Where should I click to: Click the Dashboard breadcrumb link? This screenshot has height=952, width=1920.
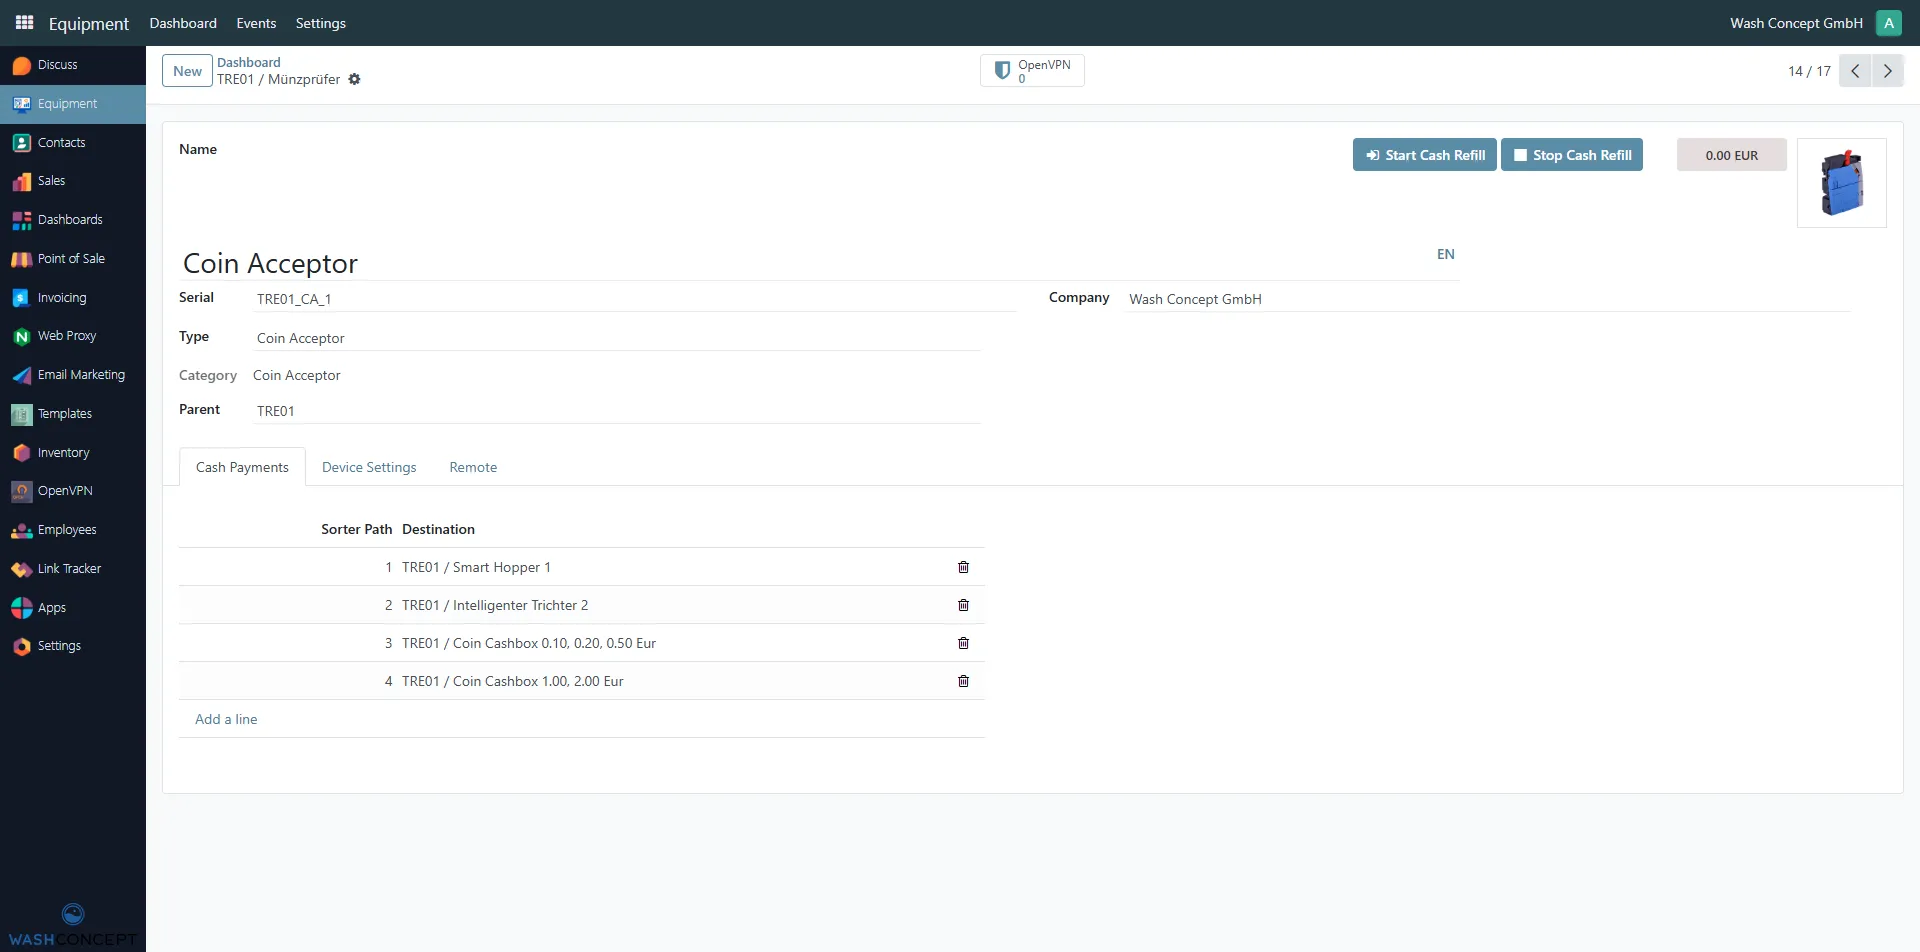[248, 62]
